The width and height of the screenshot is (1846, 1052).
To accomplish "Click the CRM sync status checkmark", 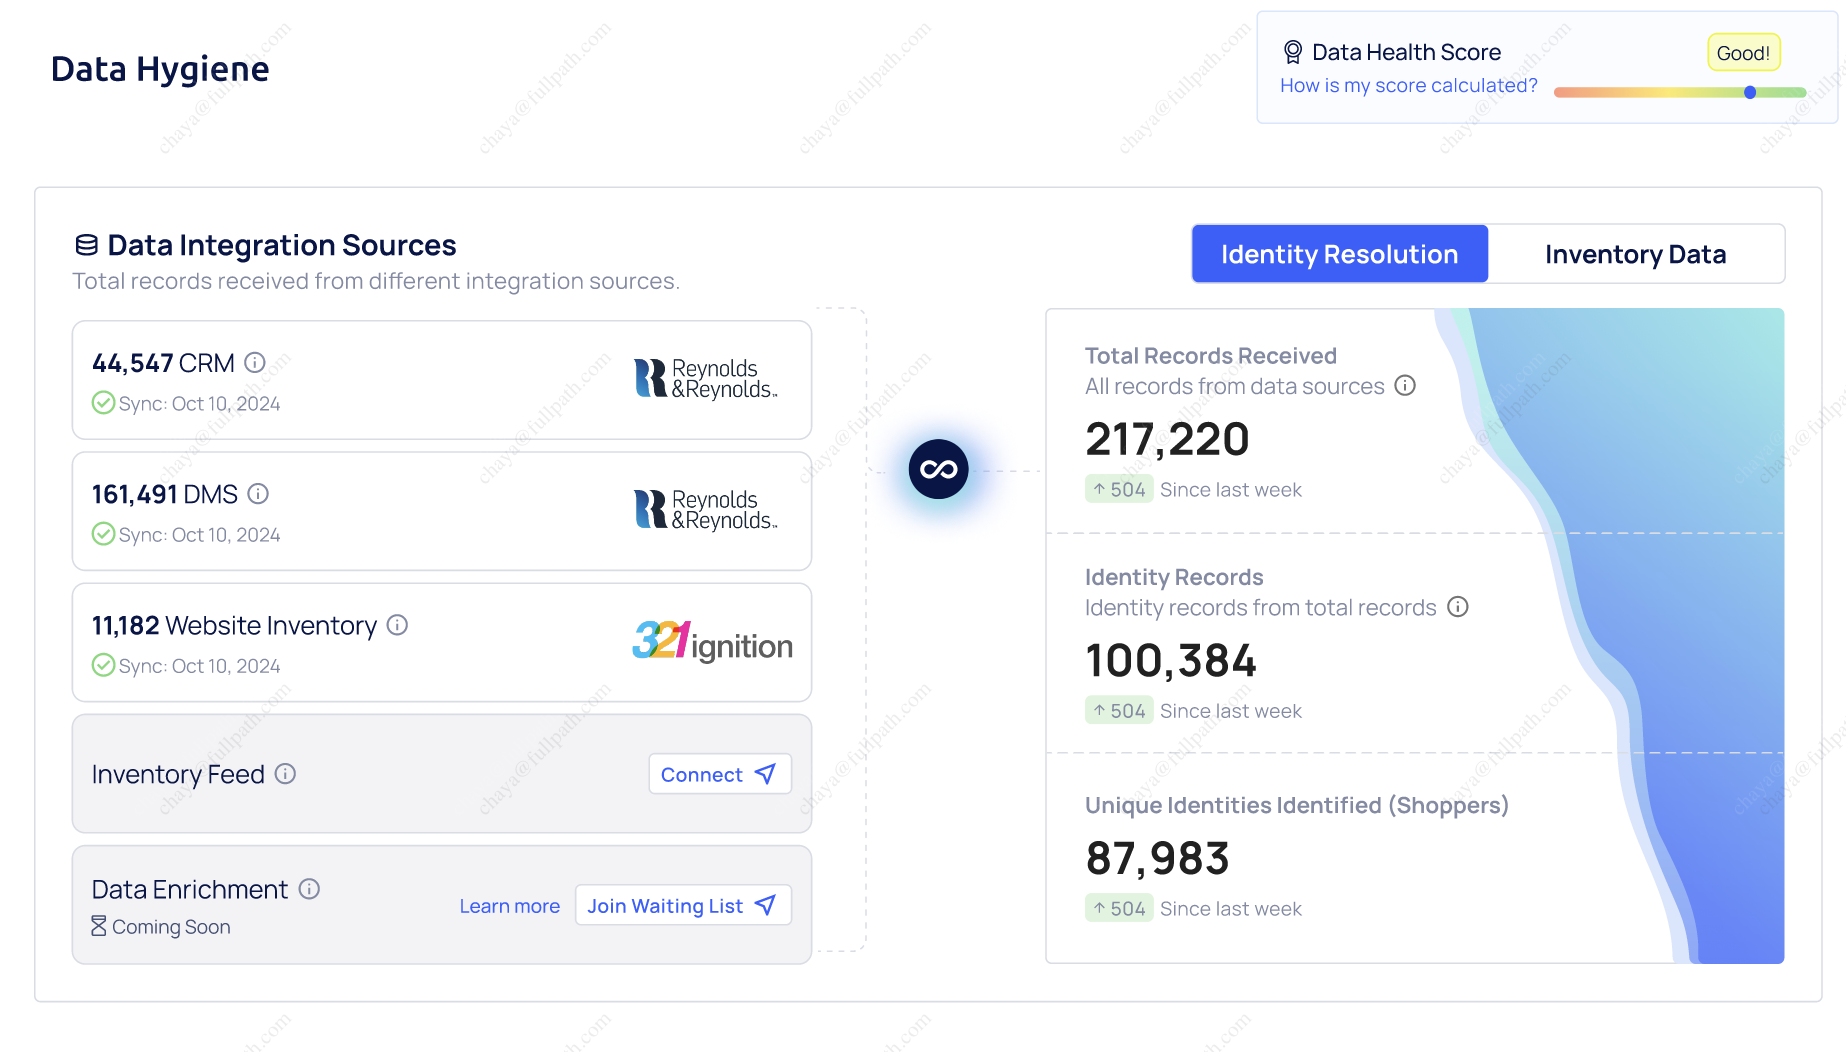I will [103, 403].
